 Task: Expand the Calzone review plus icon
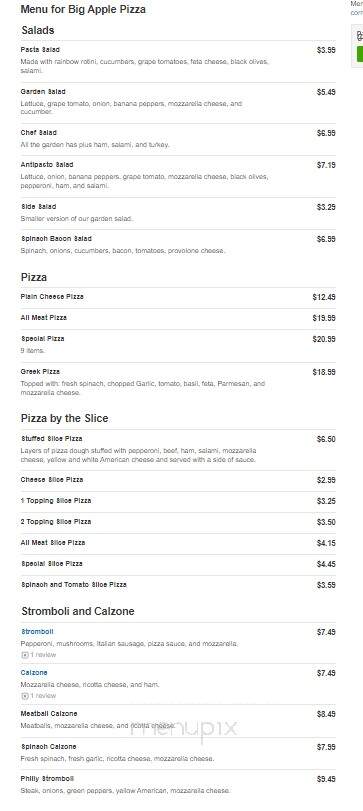coord(24,696)
